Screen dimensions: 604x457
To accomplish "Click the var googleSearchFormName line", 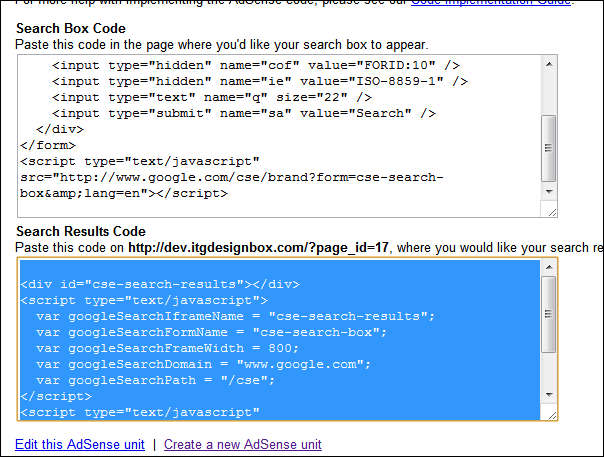I will click(211, 332).
